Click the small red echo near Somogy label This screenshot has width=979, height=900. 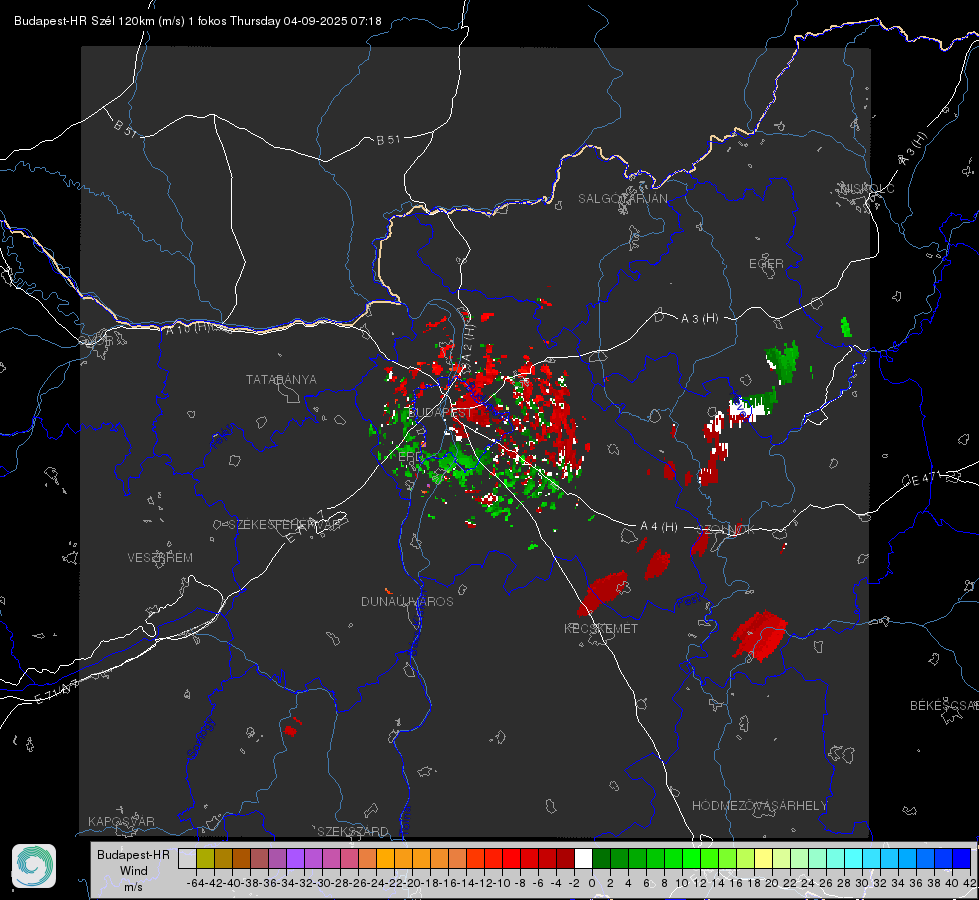pos(290,730)
